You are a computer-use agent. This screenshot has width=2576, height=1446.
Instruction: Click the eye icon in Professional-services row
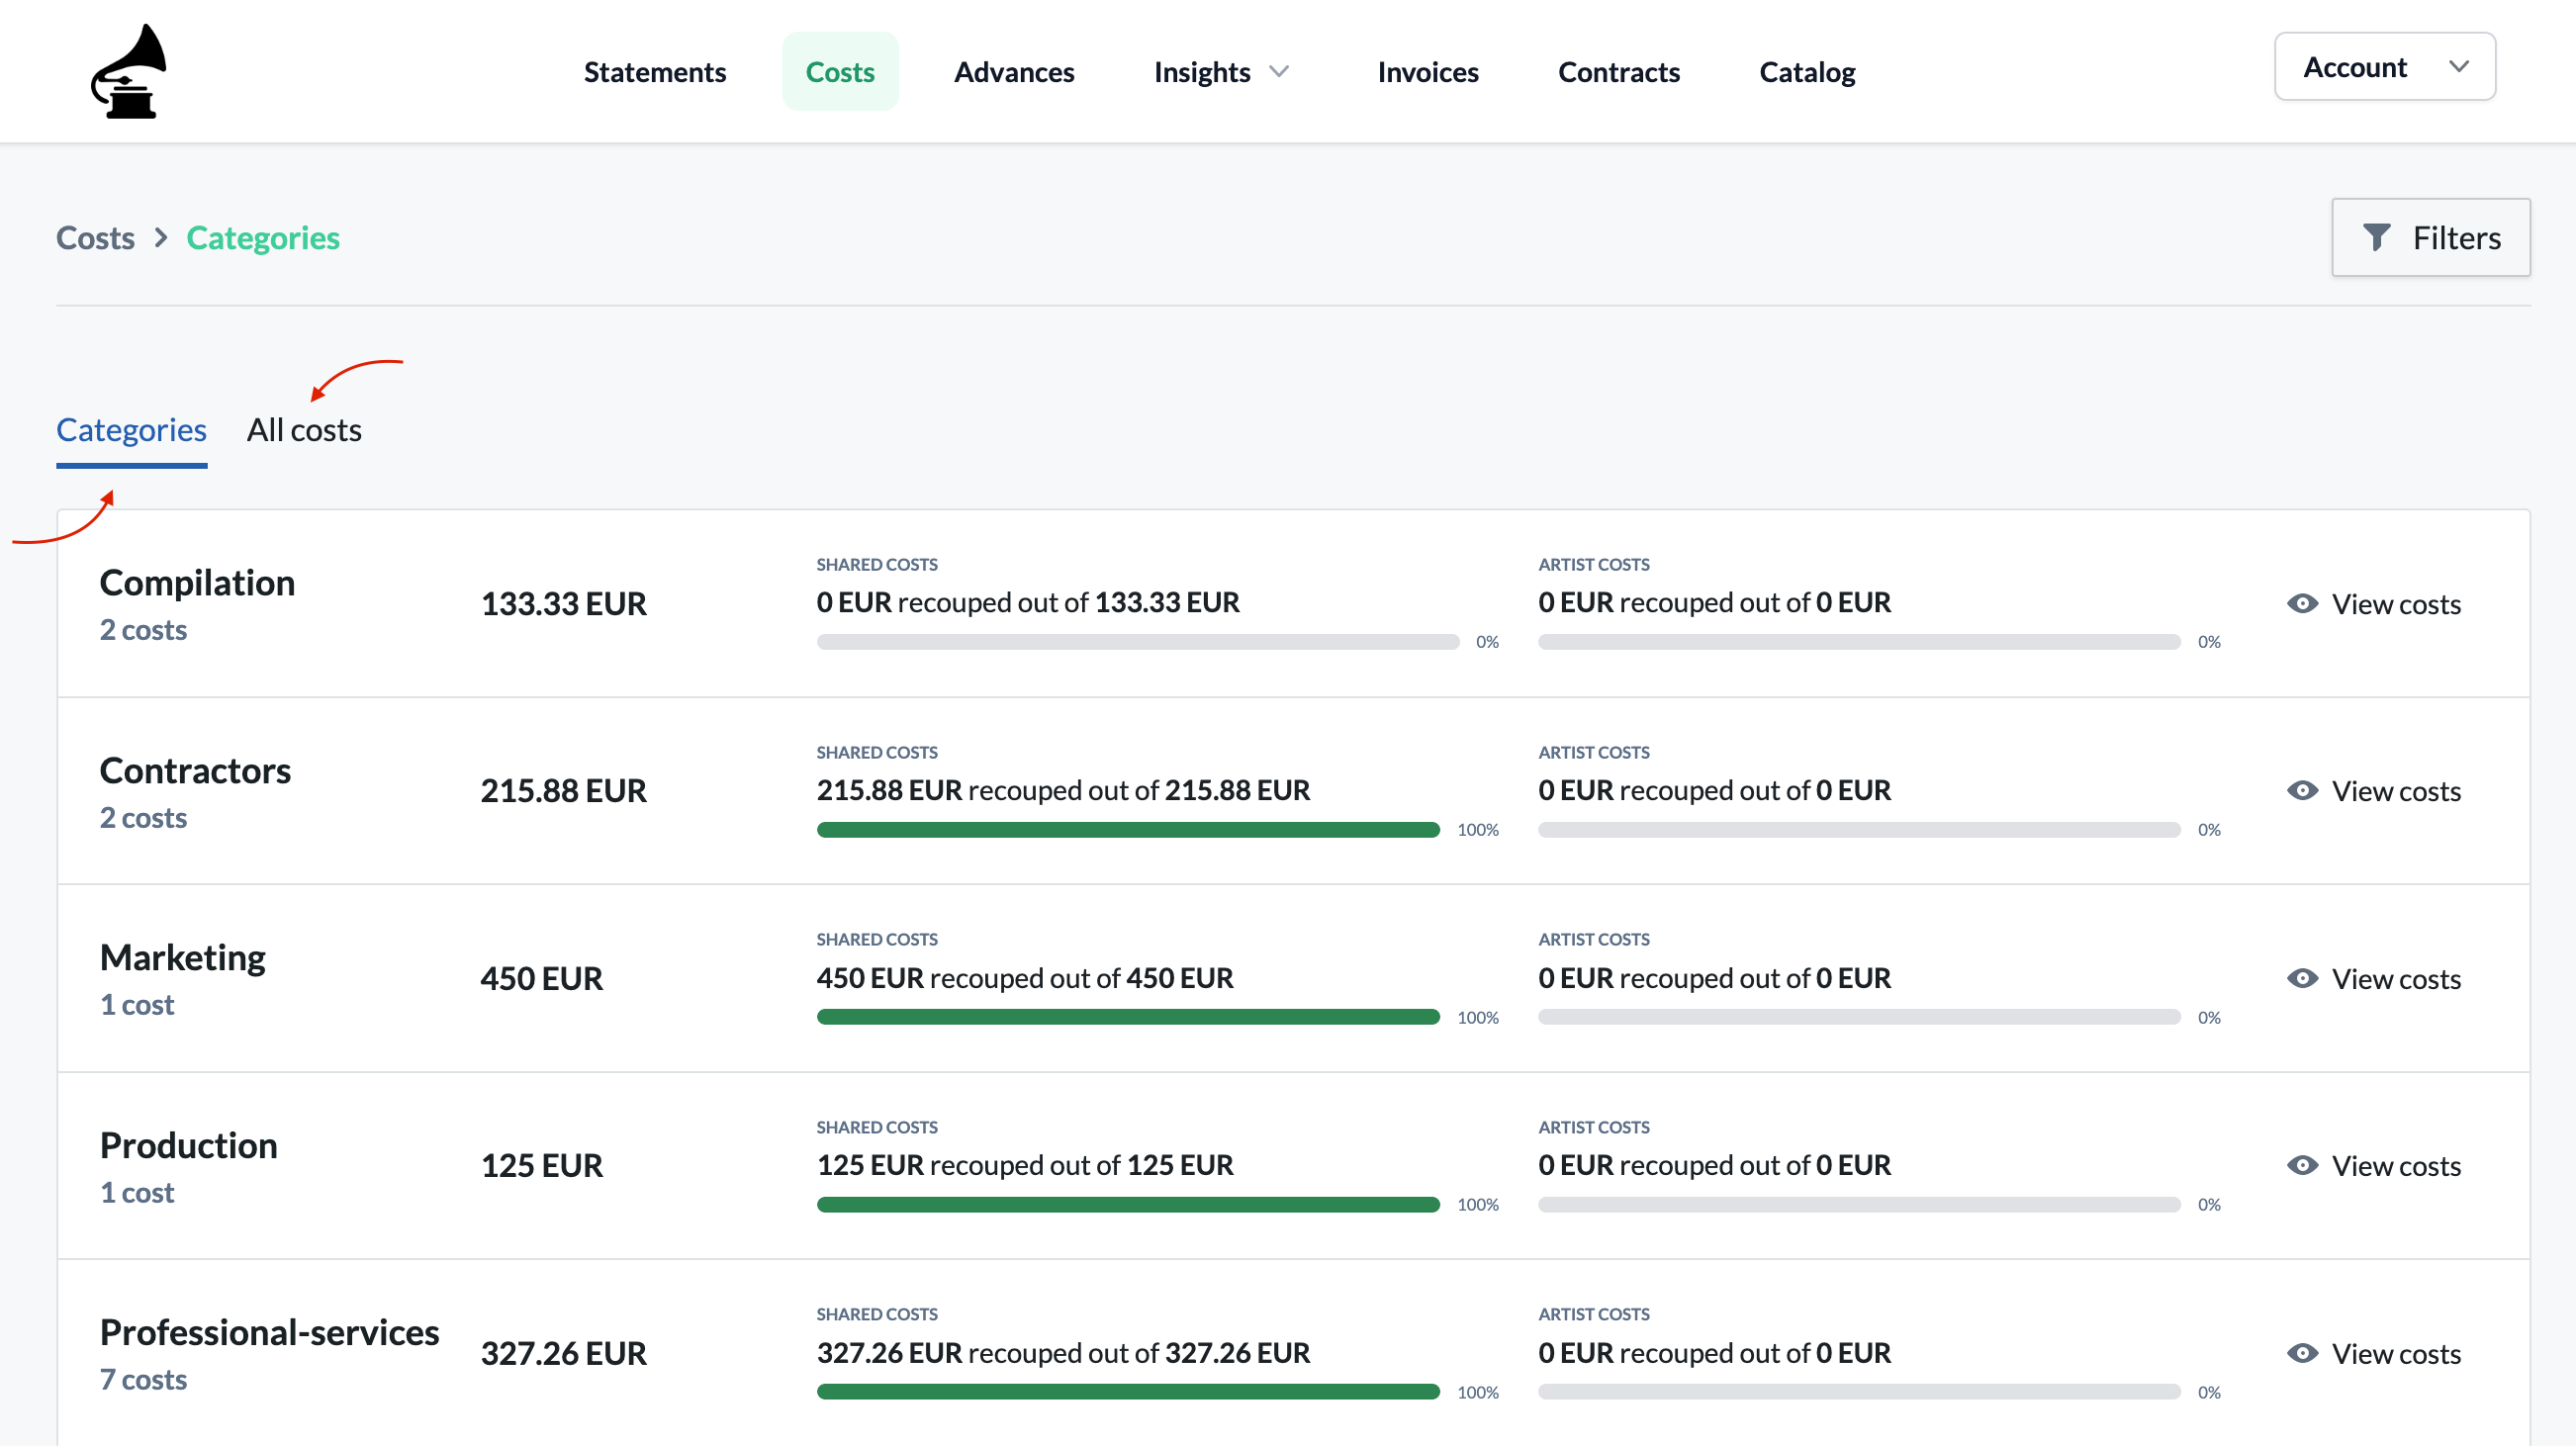(x=2302, y=1353)
